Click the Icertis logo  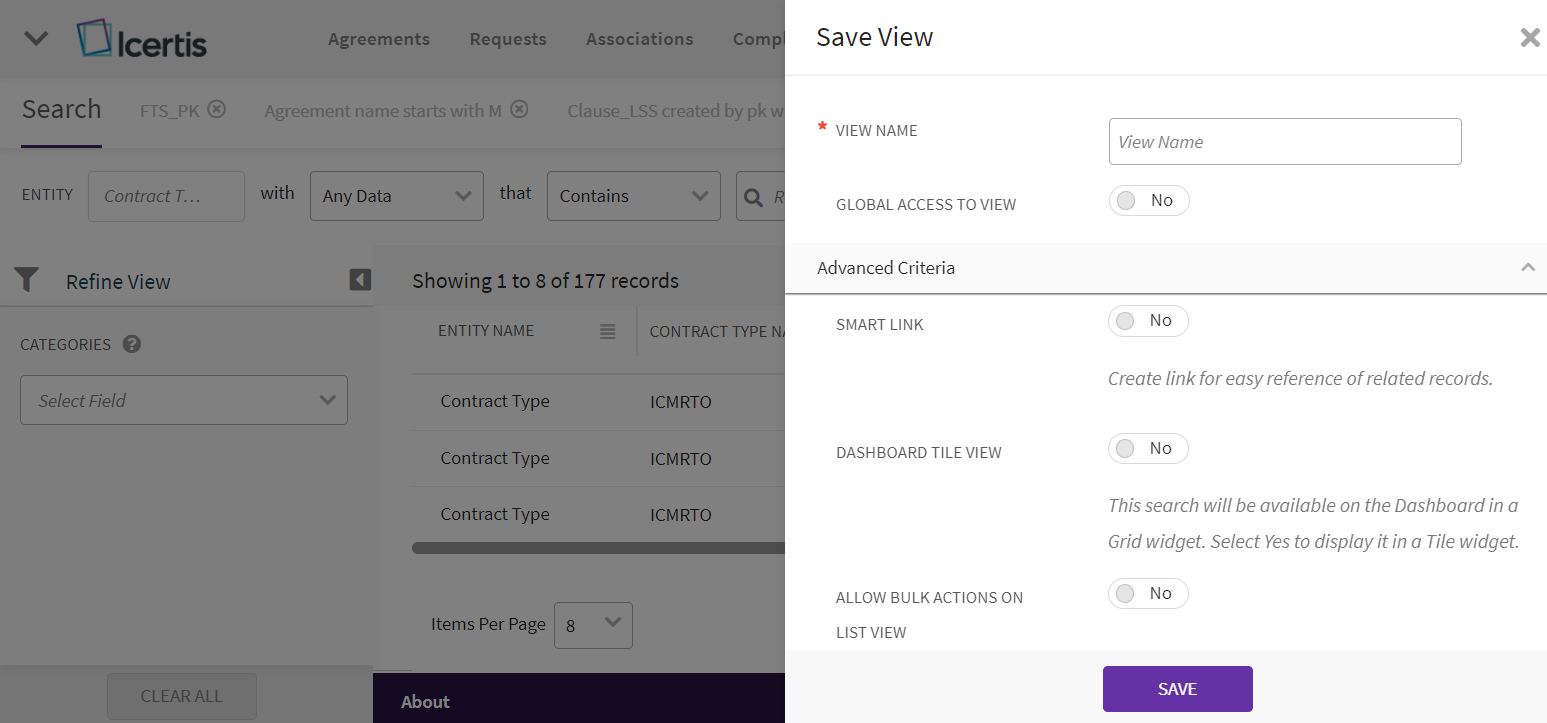[141, 39]
